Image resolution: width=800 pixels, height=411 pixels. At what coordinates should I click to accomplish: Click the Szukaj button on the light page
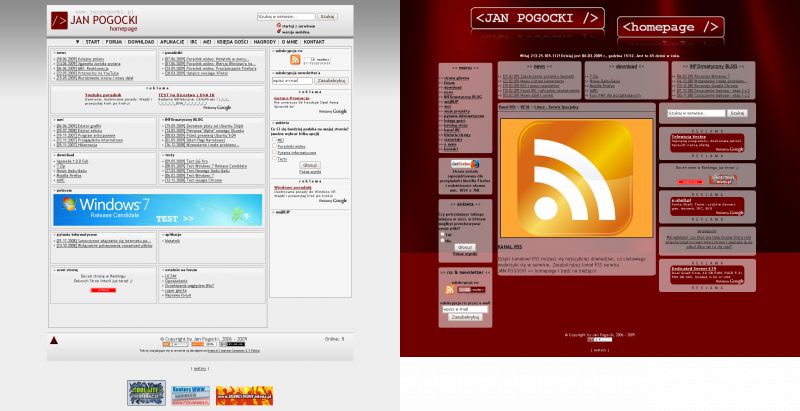[327, 17]
